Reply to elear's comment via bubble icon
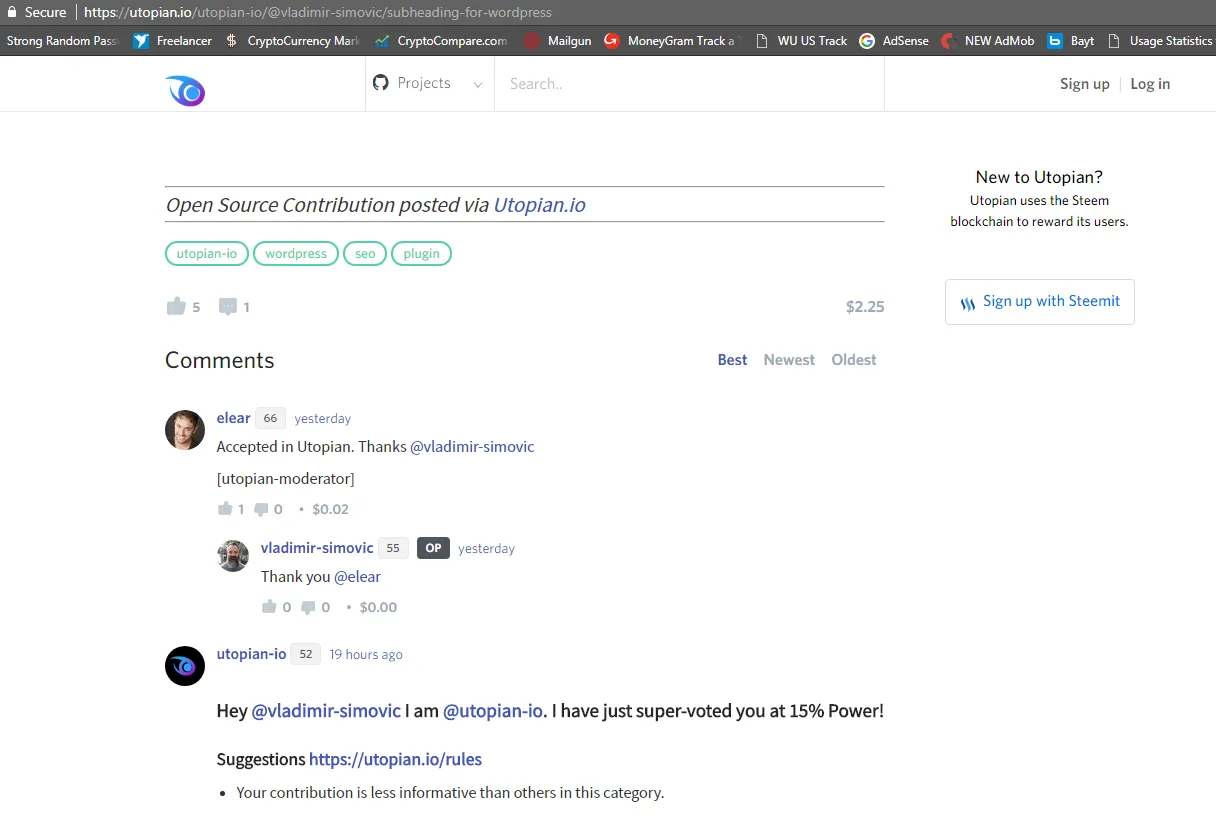 point(262,509)
